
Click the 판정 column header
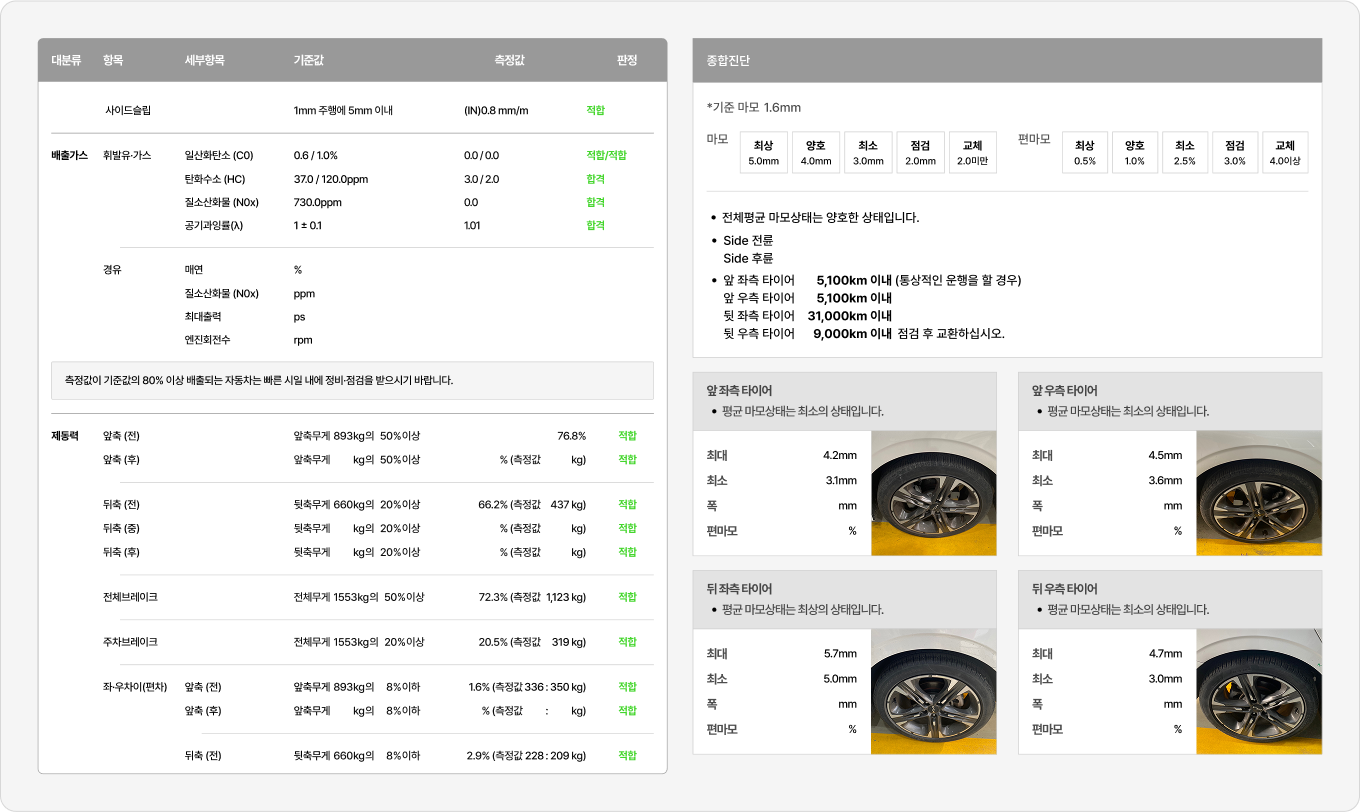coord(627,61)
